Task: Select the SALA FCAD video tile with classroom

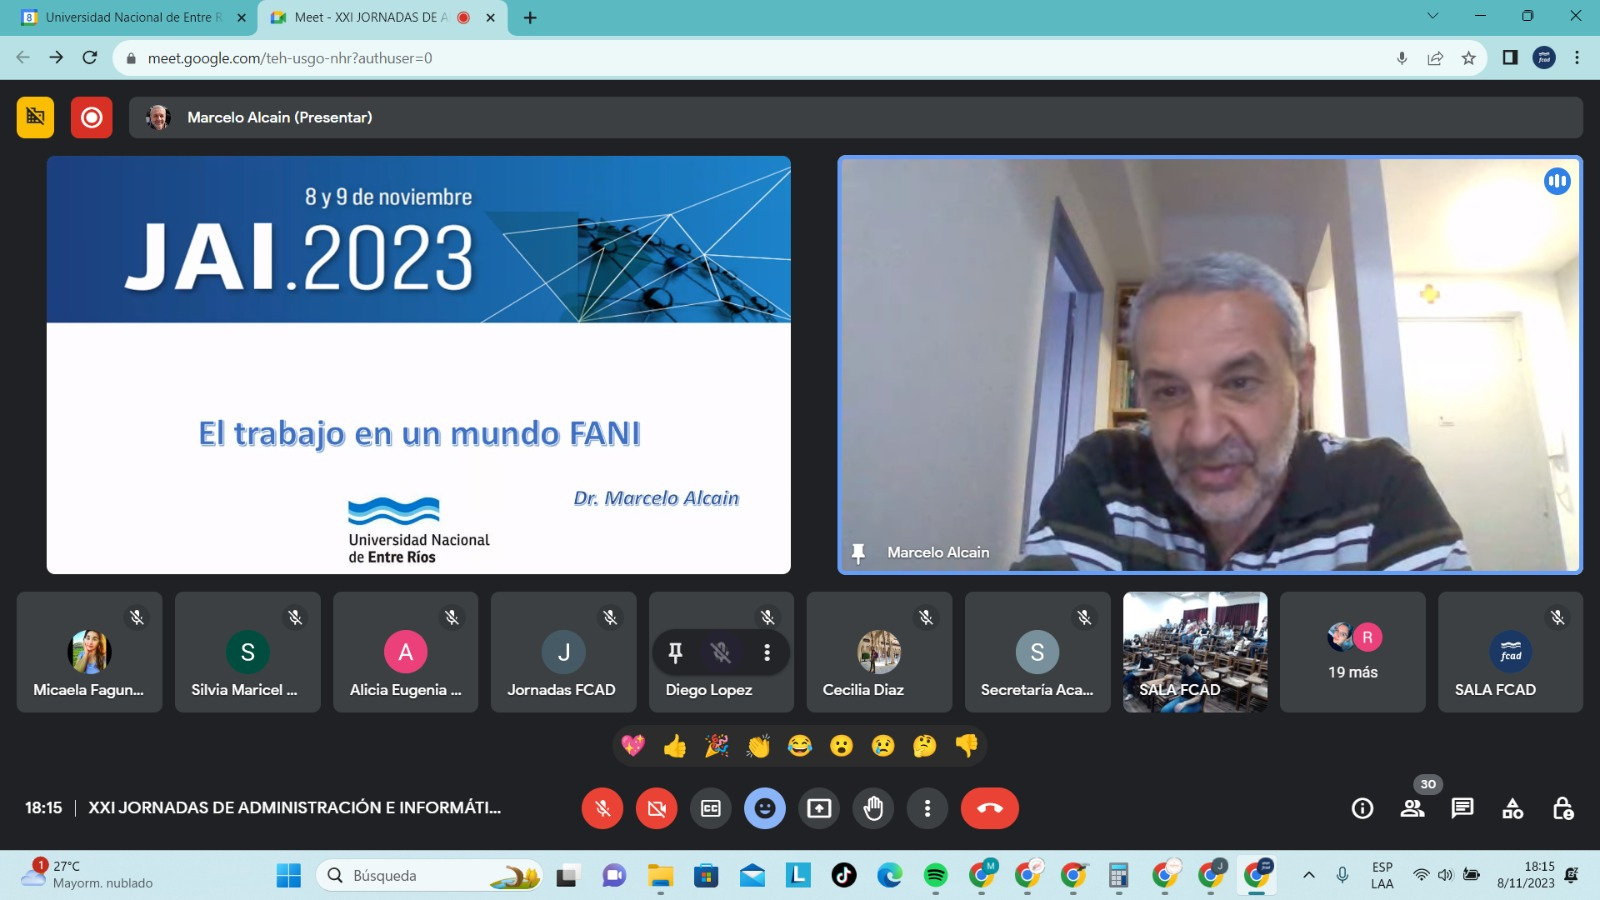Action: (1195, 652)
